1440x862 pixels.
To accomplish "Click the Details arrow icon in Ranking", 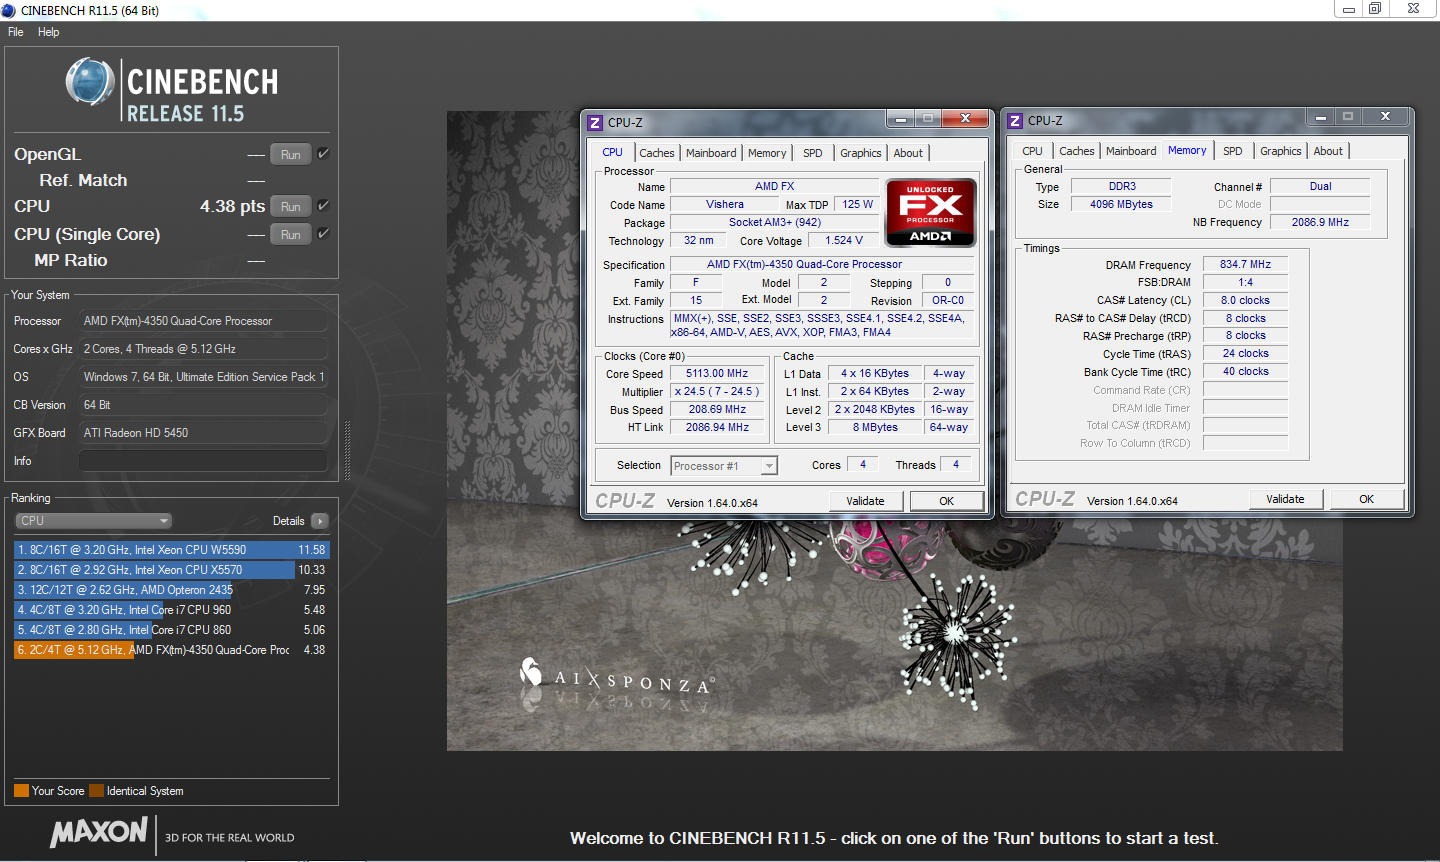I will point(320,521).
